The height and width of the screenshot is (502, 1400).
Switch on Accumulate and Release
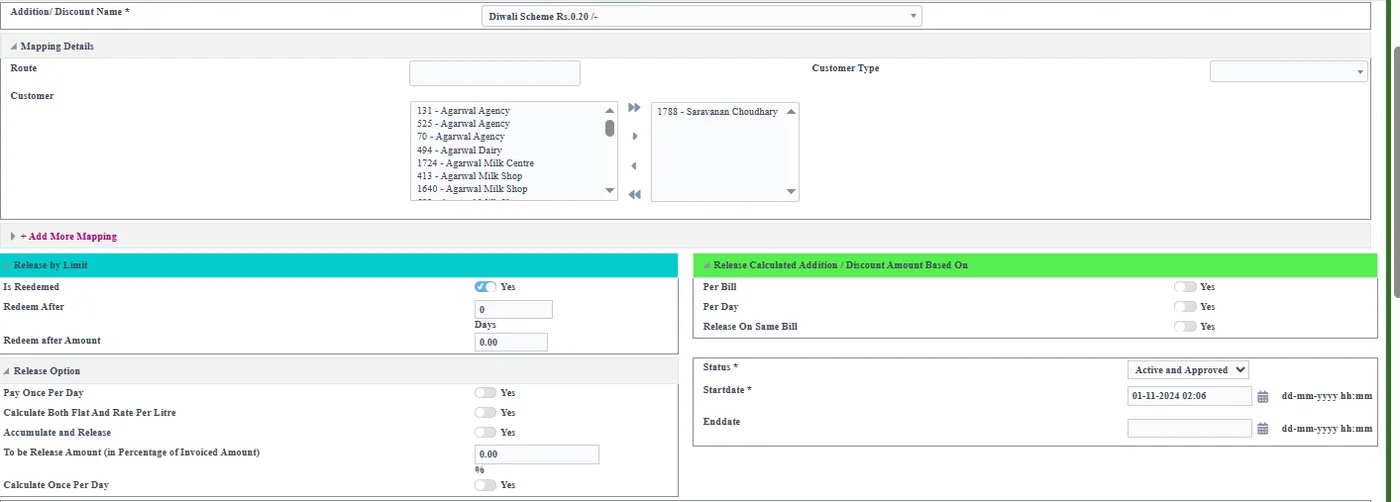click(485, 433)
